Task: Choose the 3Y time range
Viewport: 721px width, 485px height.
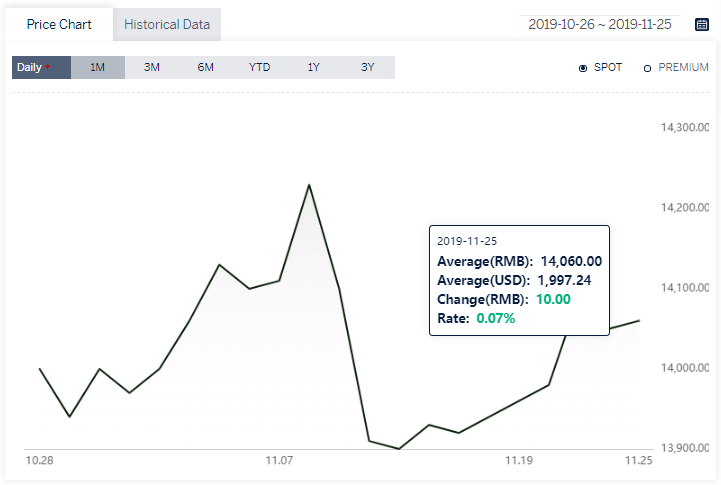Action: [367, 68]
